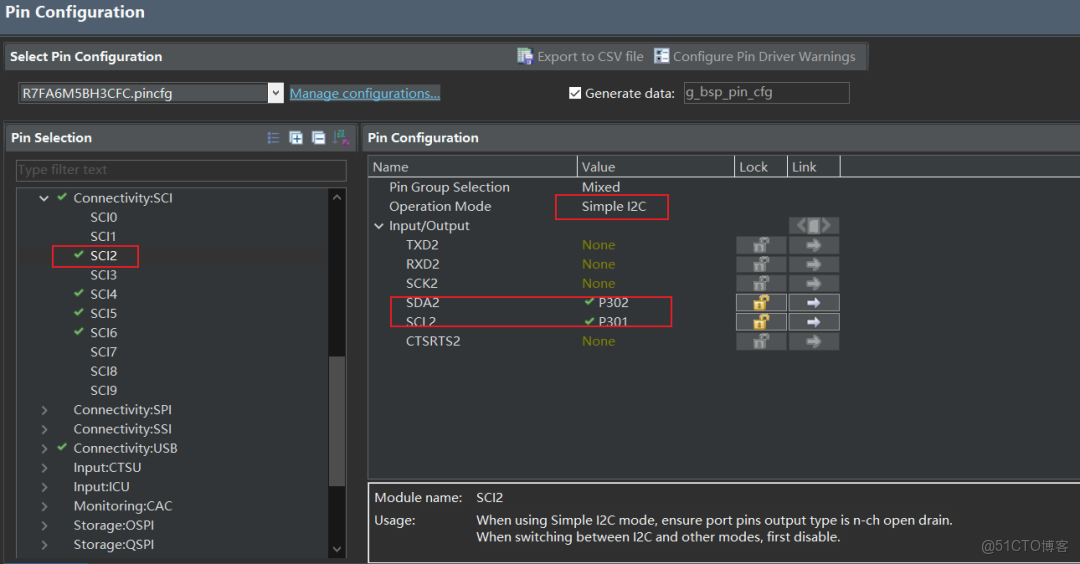This screenshot has height=564, width=1080.
Task: Click the None value for TXD2
Action: [599, 245]
